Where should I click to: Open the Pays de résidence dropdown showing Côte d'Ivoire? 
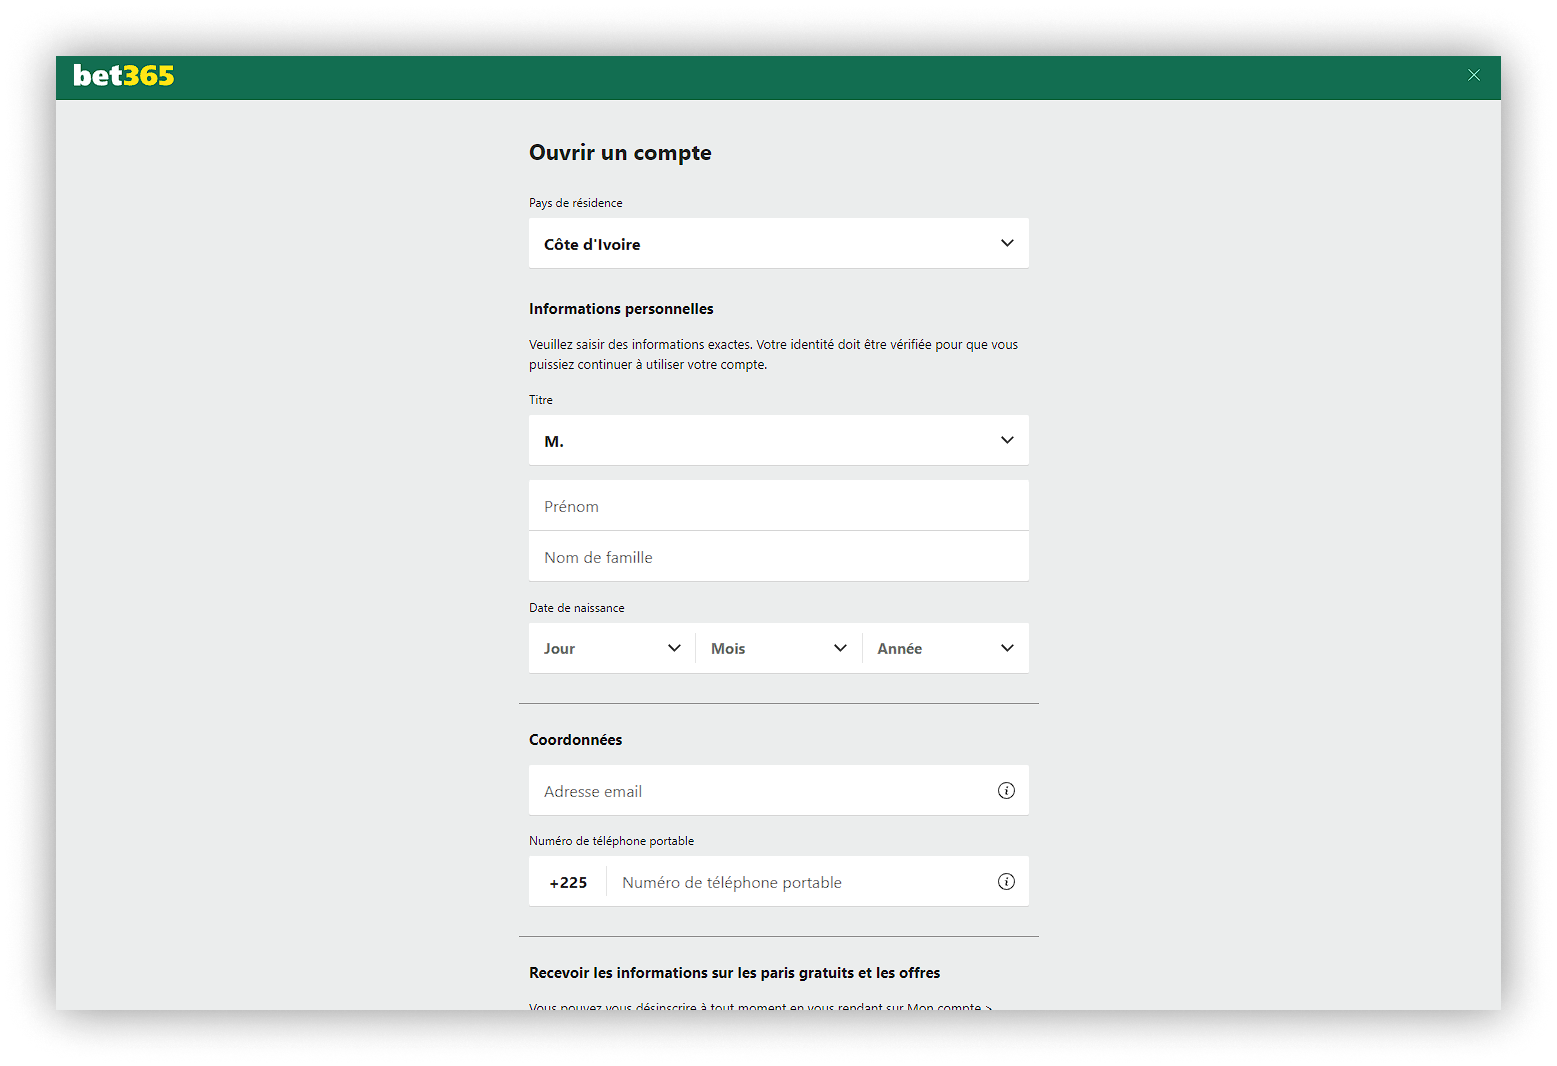click(x=779, y=243)
